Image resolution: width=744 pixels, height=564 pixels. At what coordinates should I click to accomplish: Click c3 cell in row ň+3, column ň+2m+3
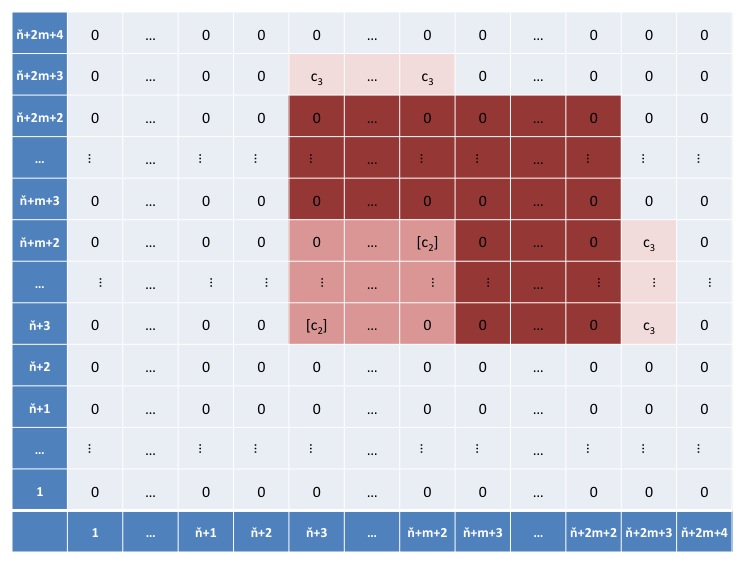point(649,325)
